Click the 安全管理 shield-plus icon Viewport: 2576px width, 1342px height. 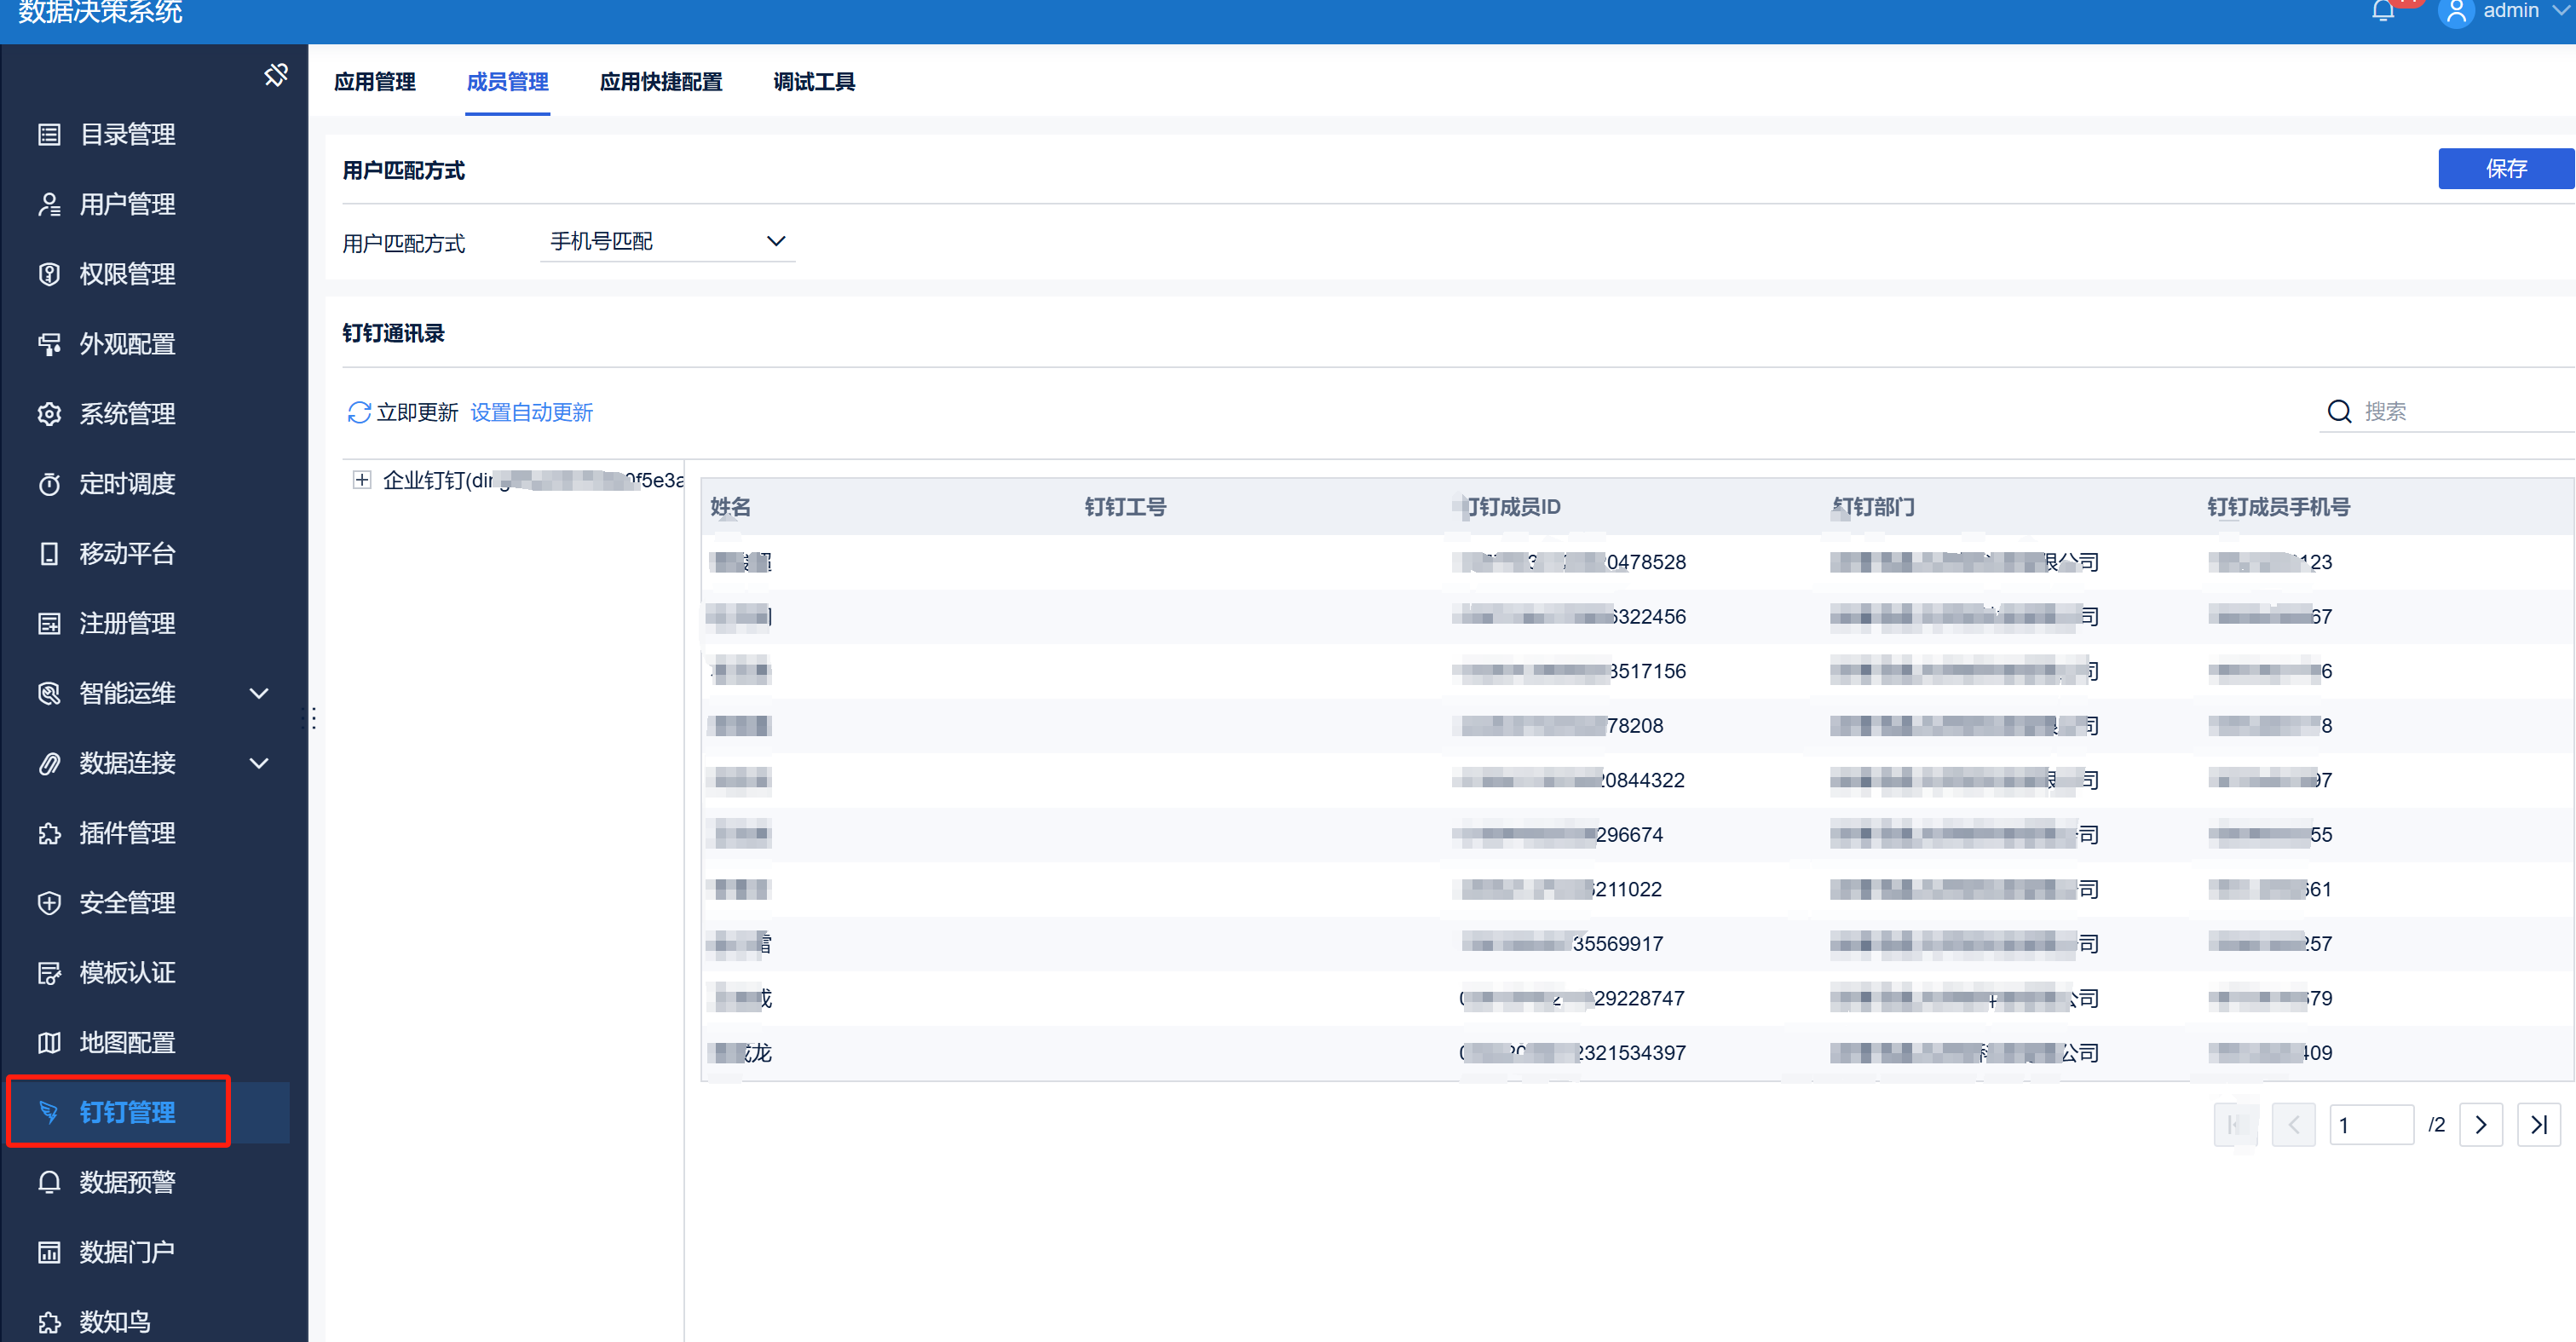(49, 903)
